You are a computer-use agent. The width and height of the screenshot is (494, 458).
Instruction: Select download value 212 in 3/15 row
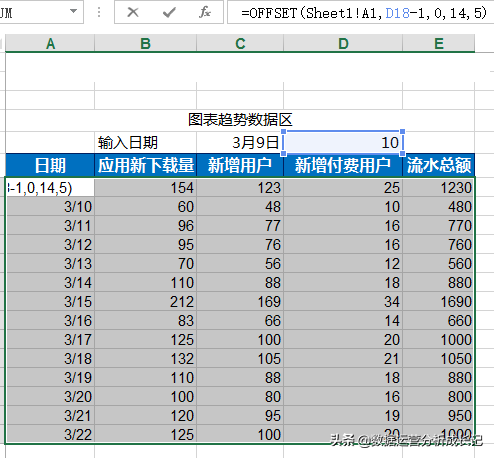click(x=145, y=302)
